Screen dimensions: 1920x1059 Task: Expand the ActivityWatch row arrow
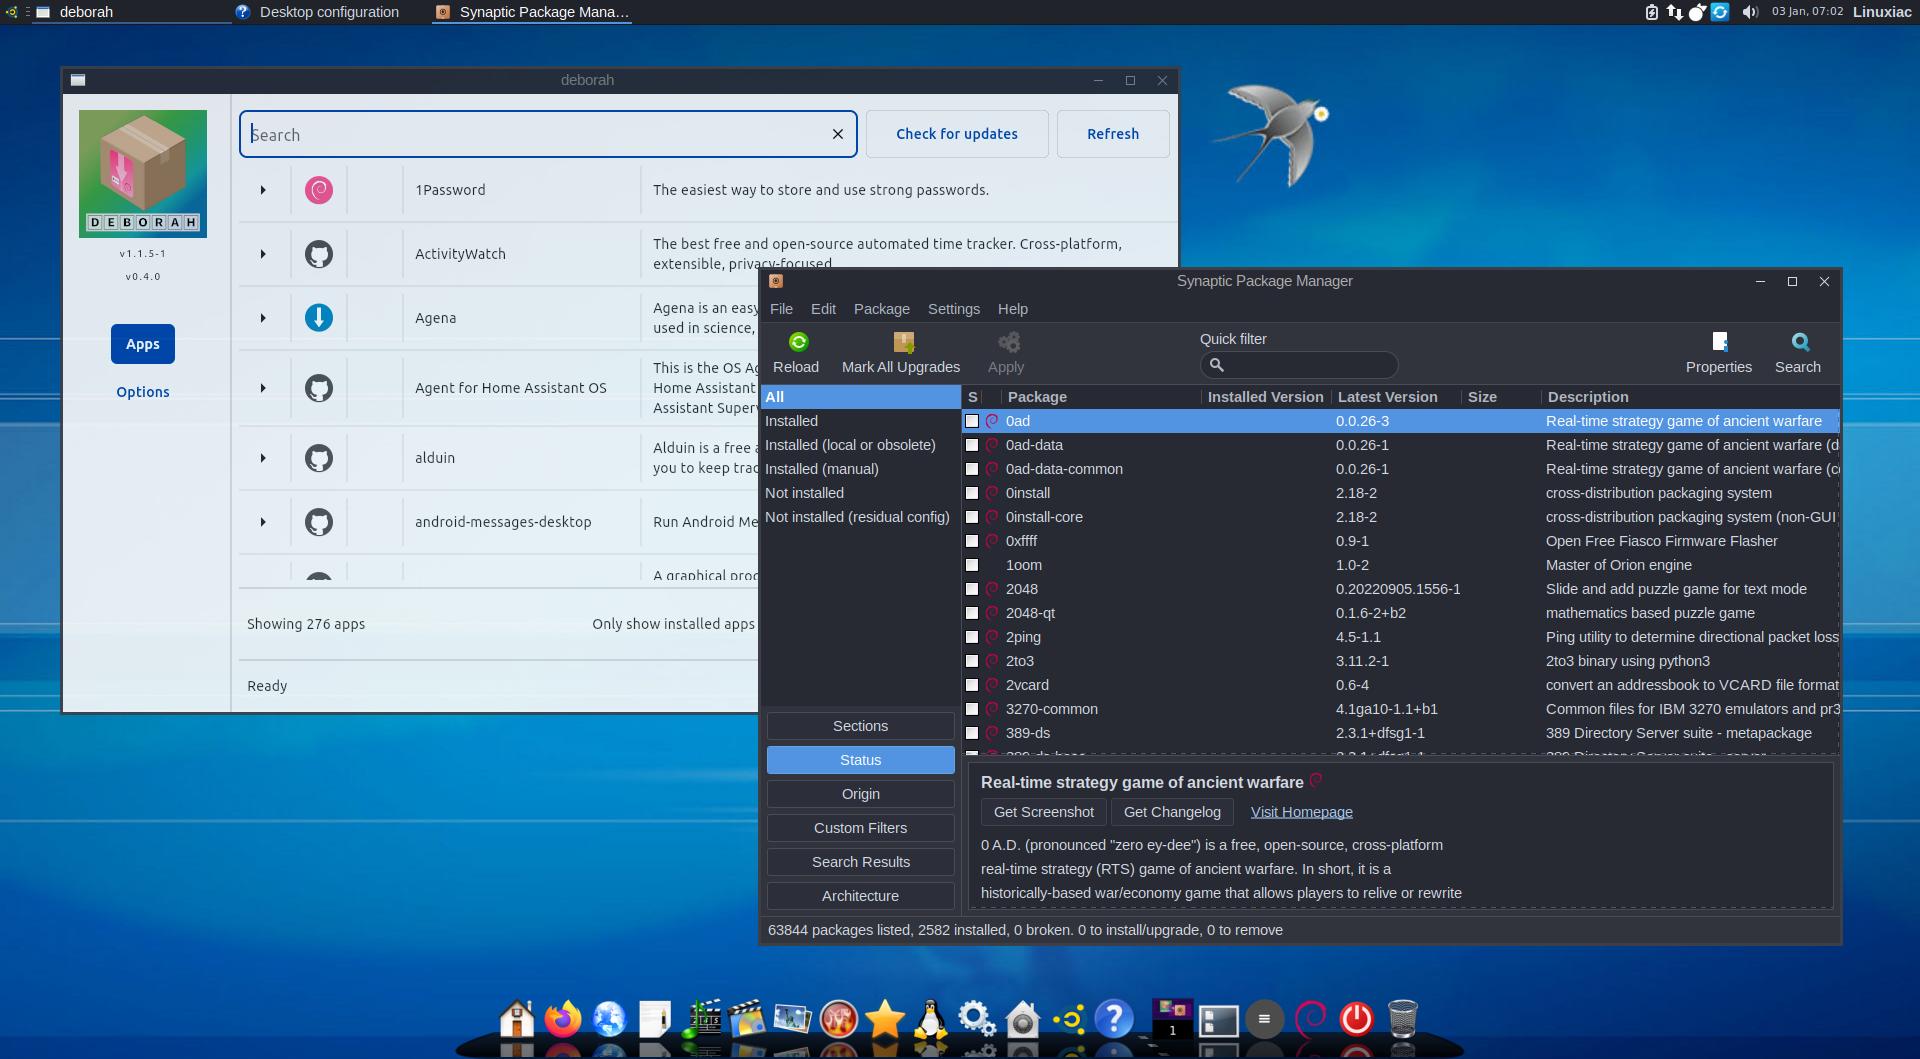(263, 254)
